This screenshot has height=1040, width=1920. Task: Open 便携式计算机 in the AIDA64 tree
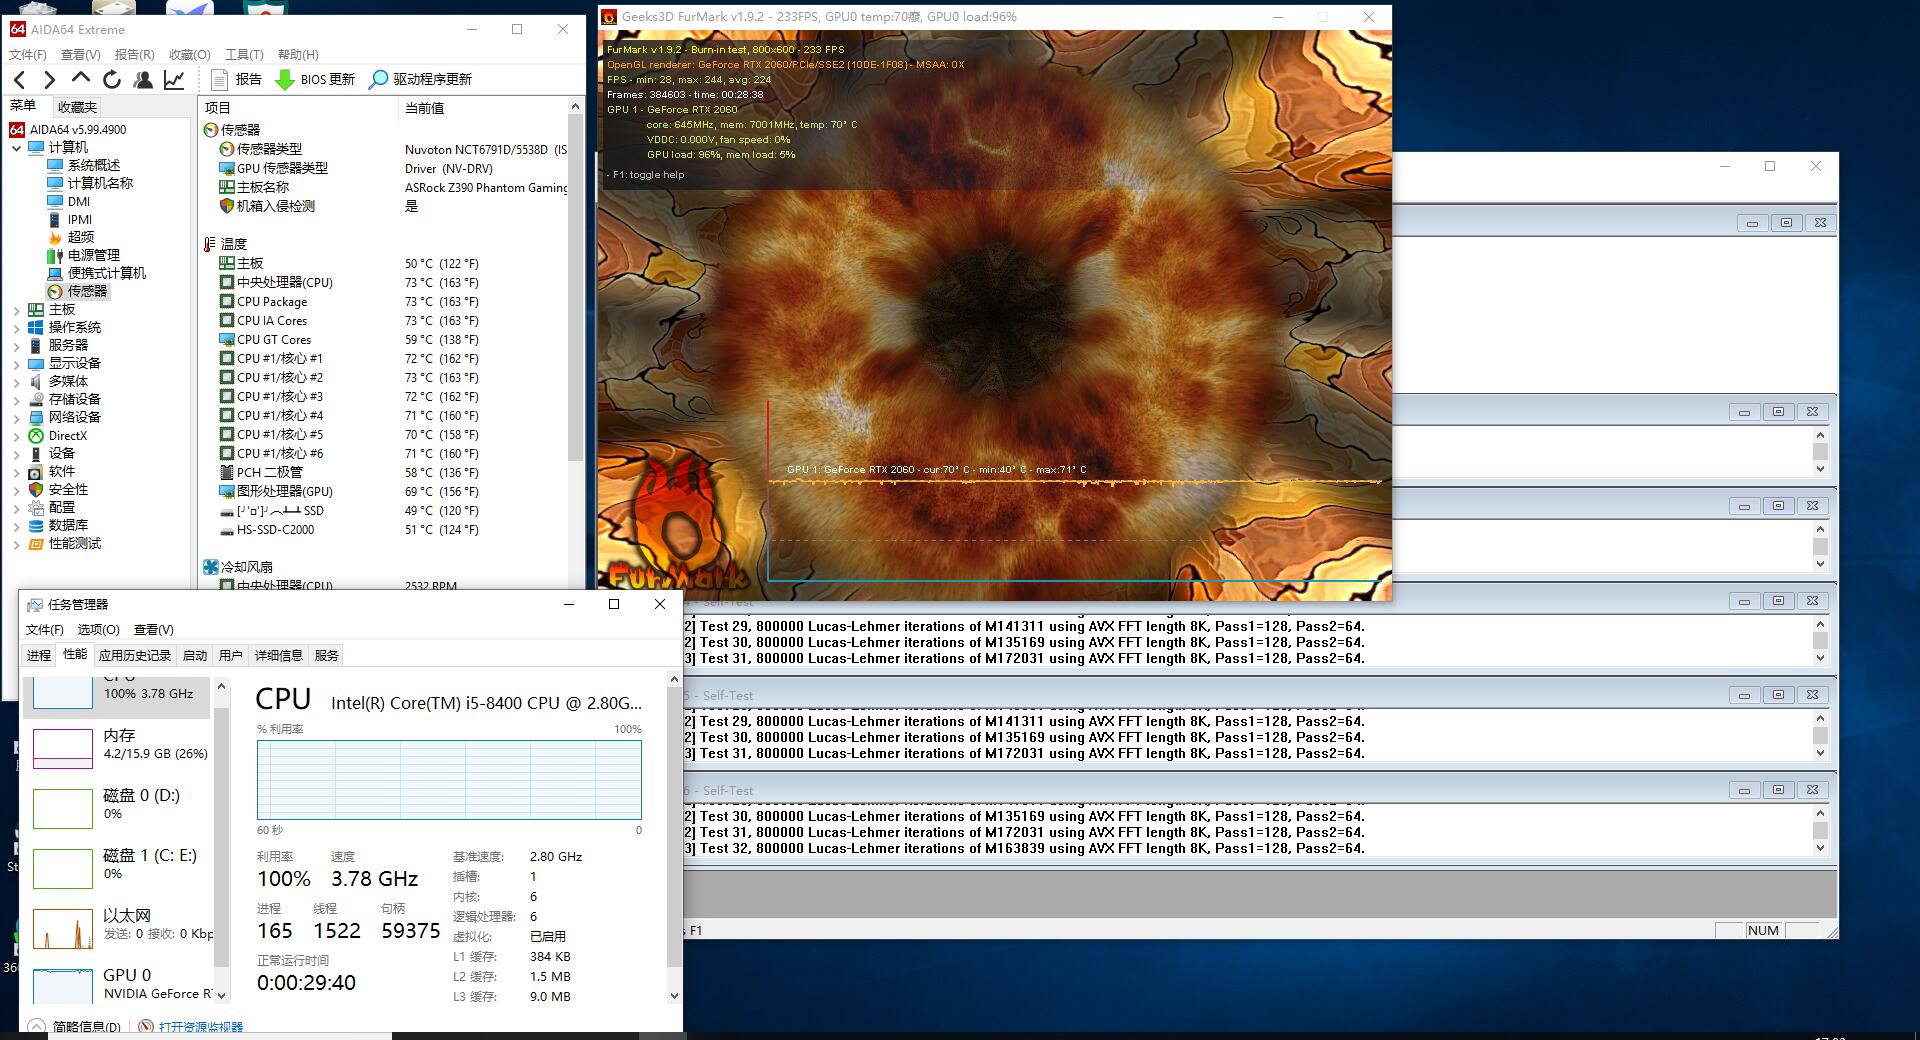(106, 273)
